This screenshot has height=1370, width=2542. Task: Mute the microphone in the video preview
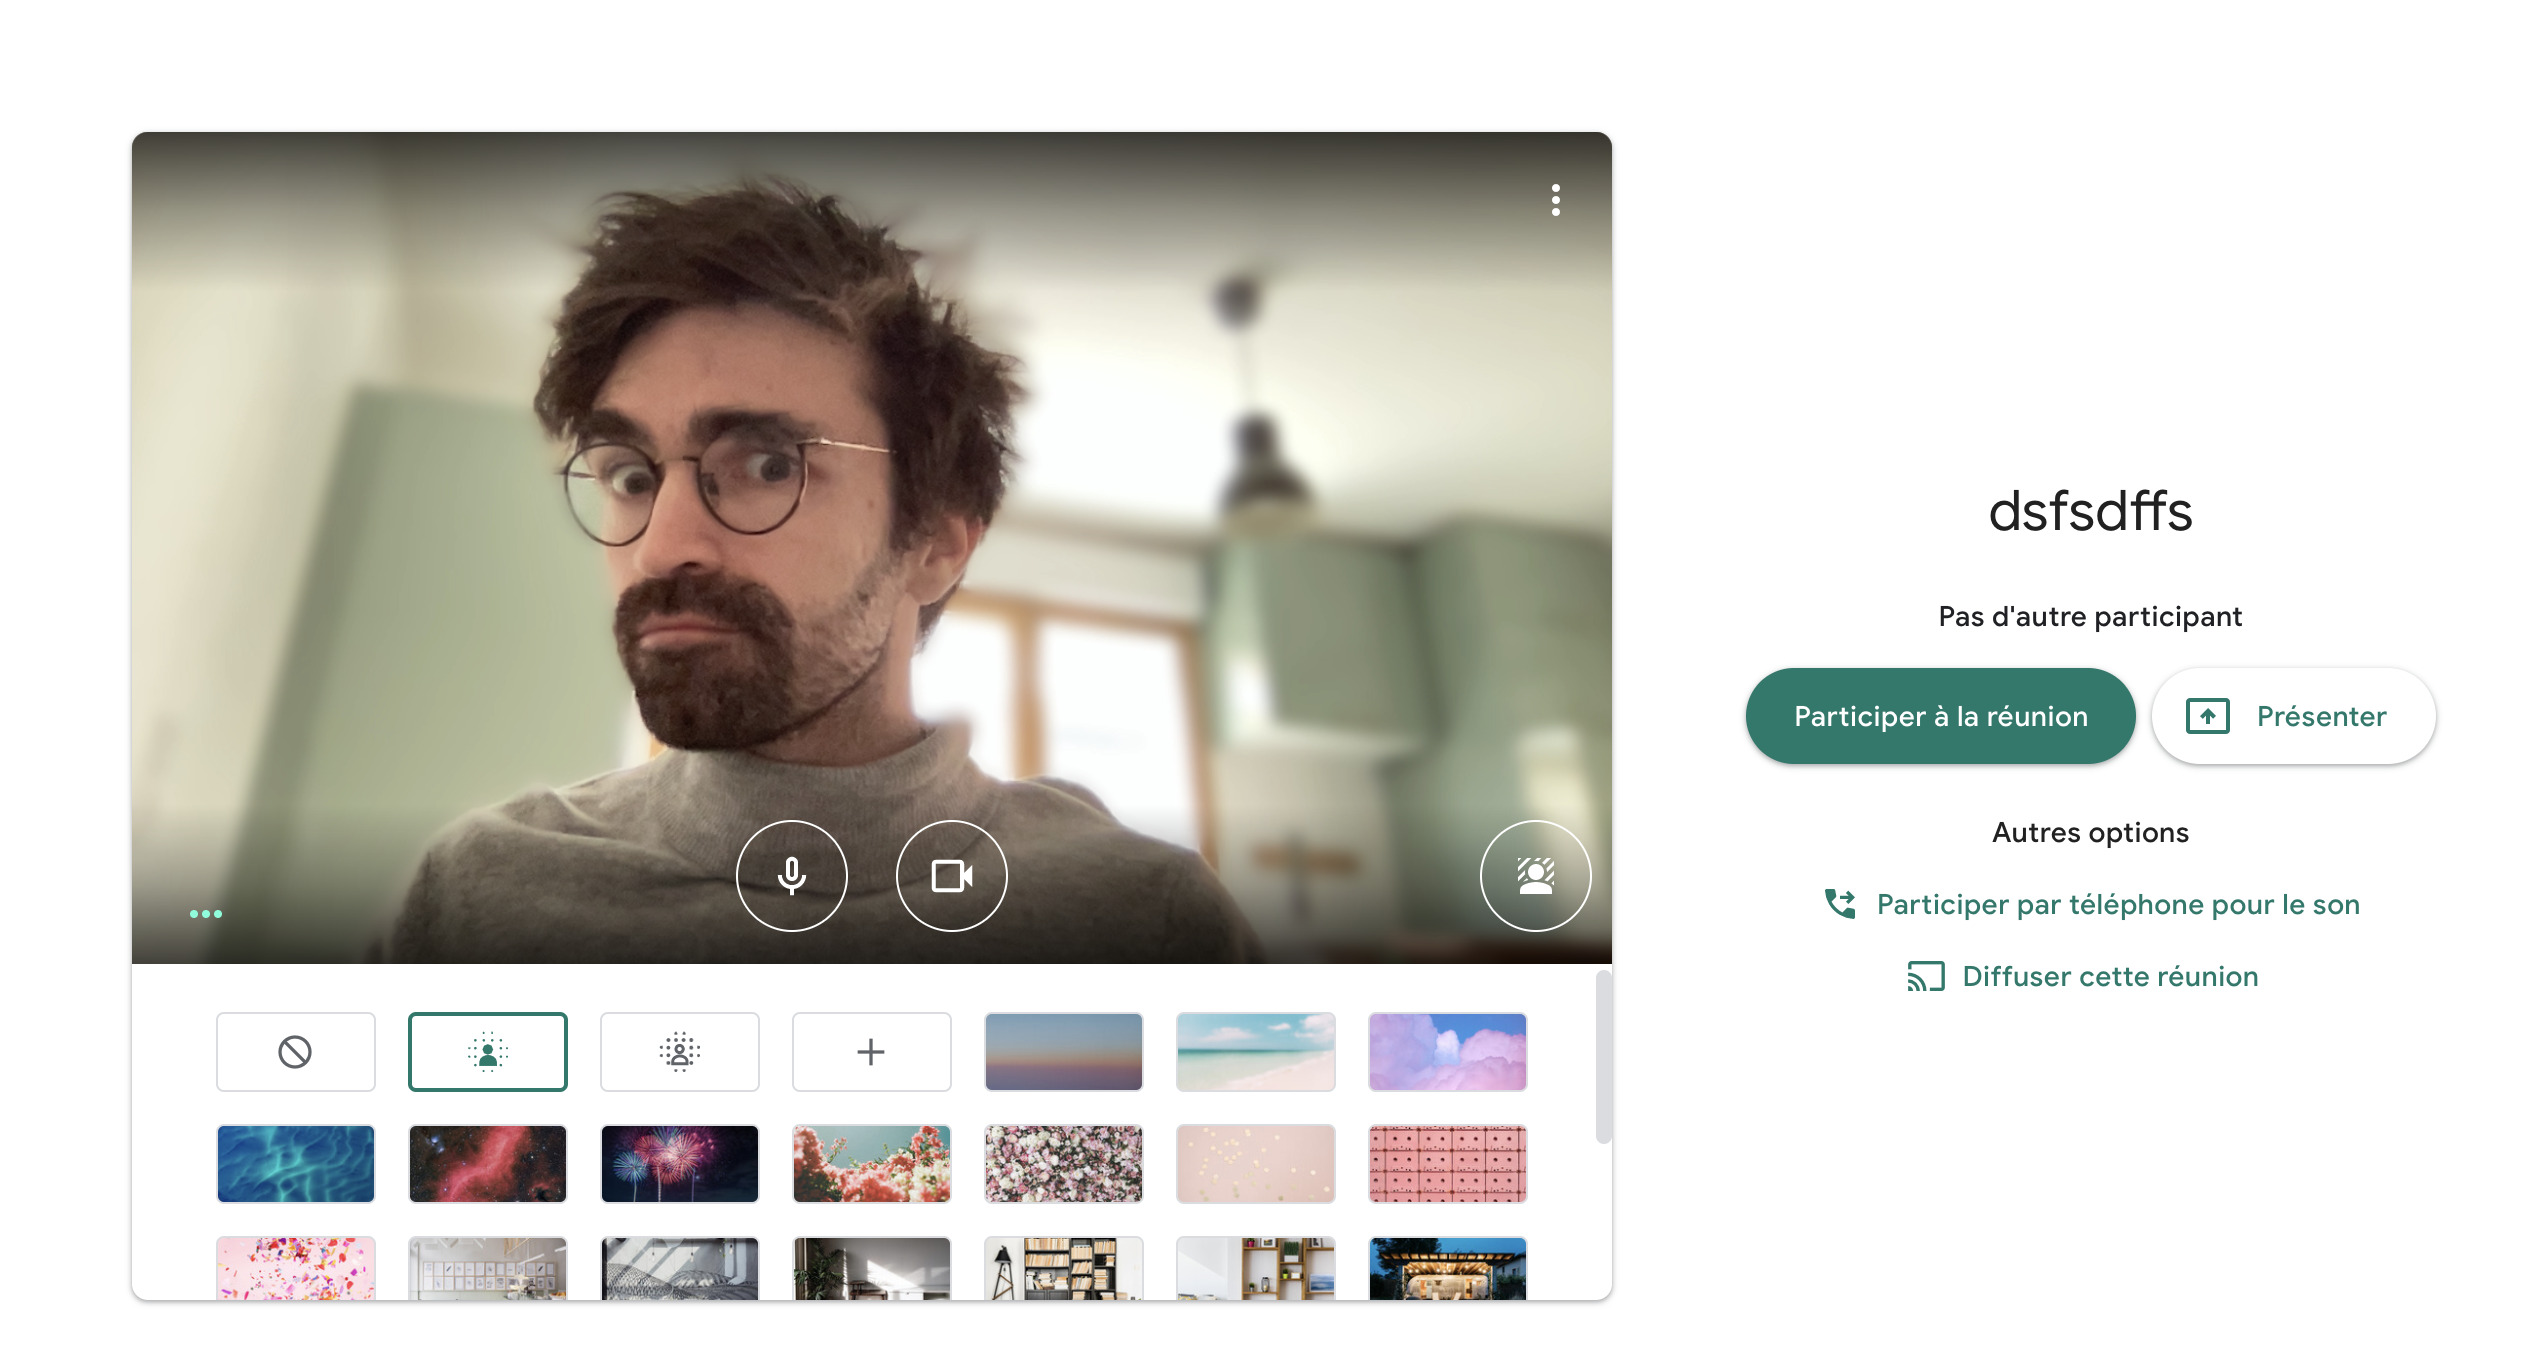[x=791, y=876]
